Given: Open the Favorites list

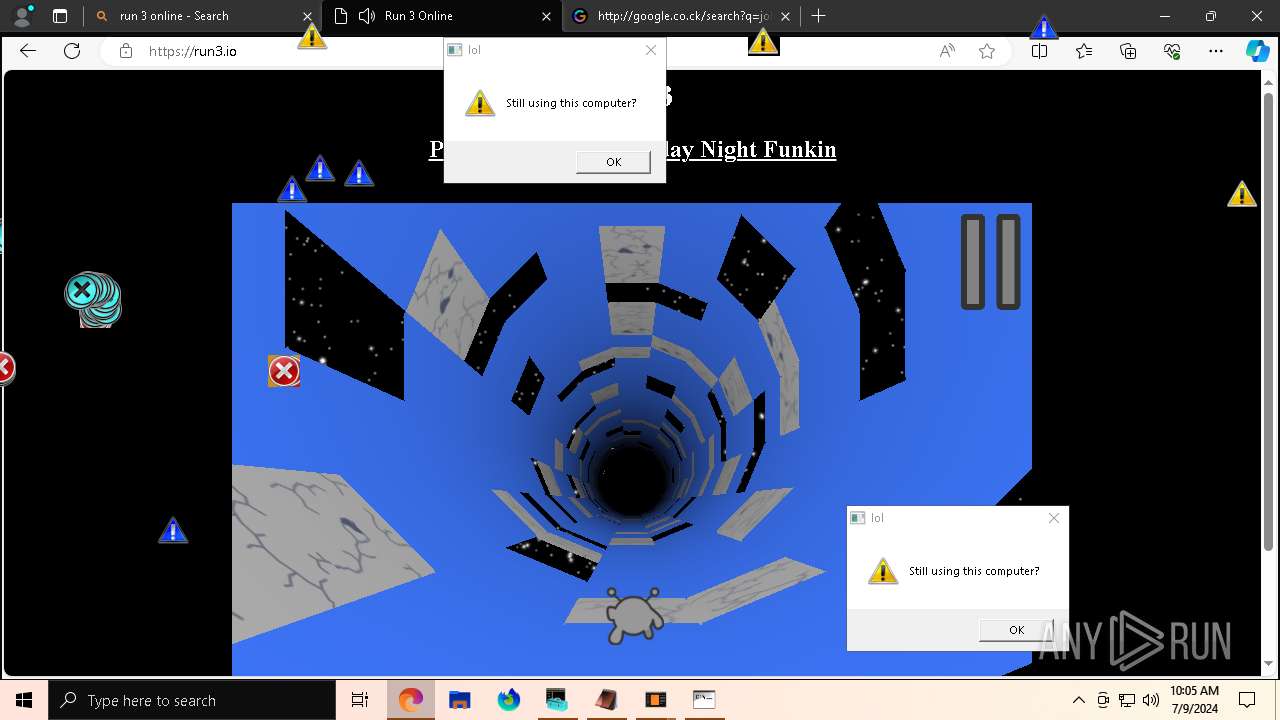Looking at the screenshot, I should pyautogui.click(x=1084, y=51).
